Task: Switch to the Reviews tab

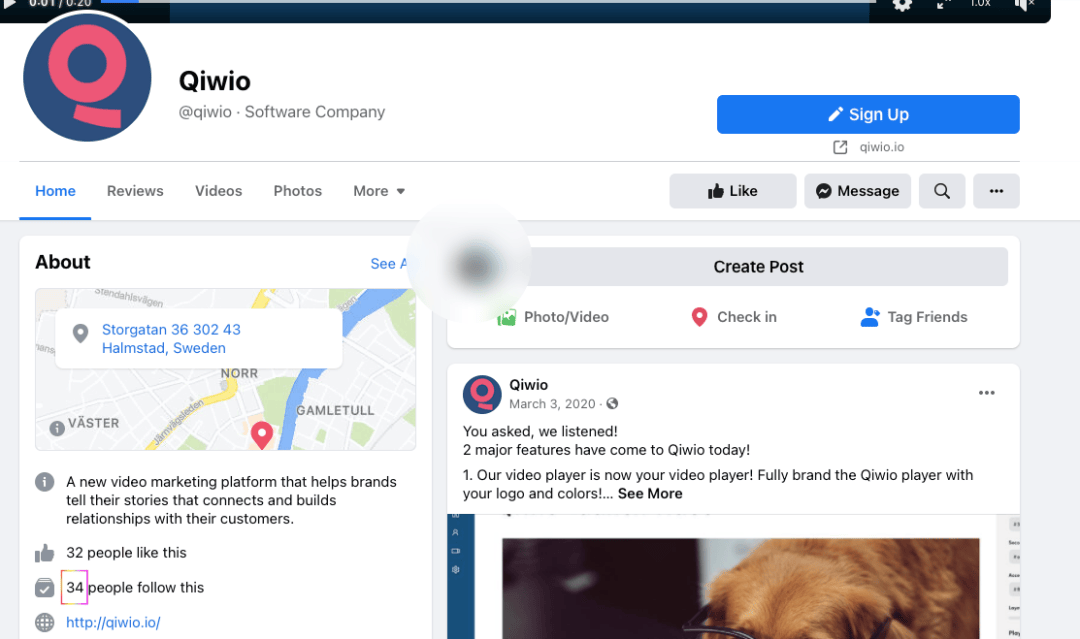Action: [x=135, y=191]
